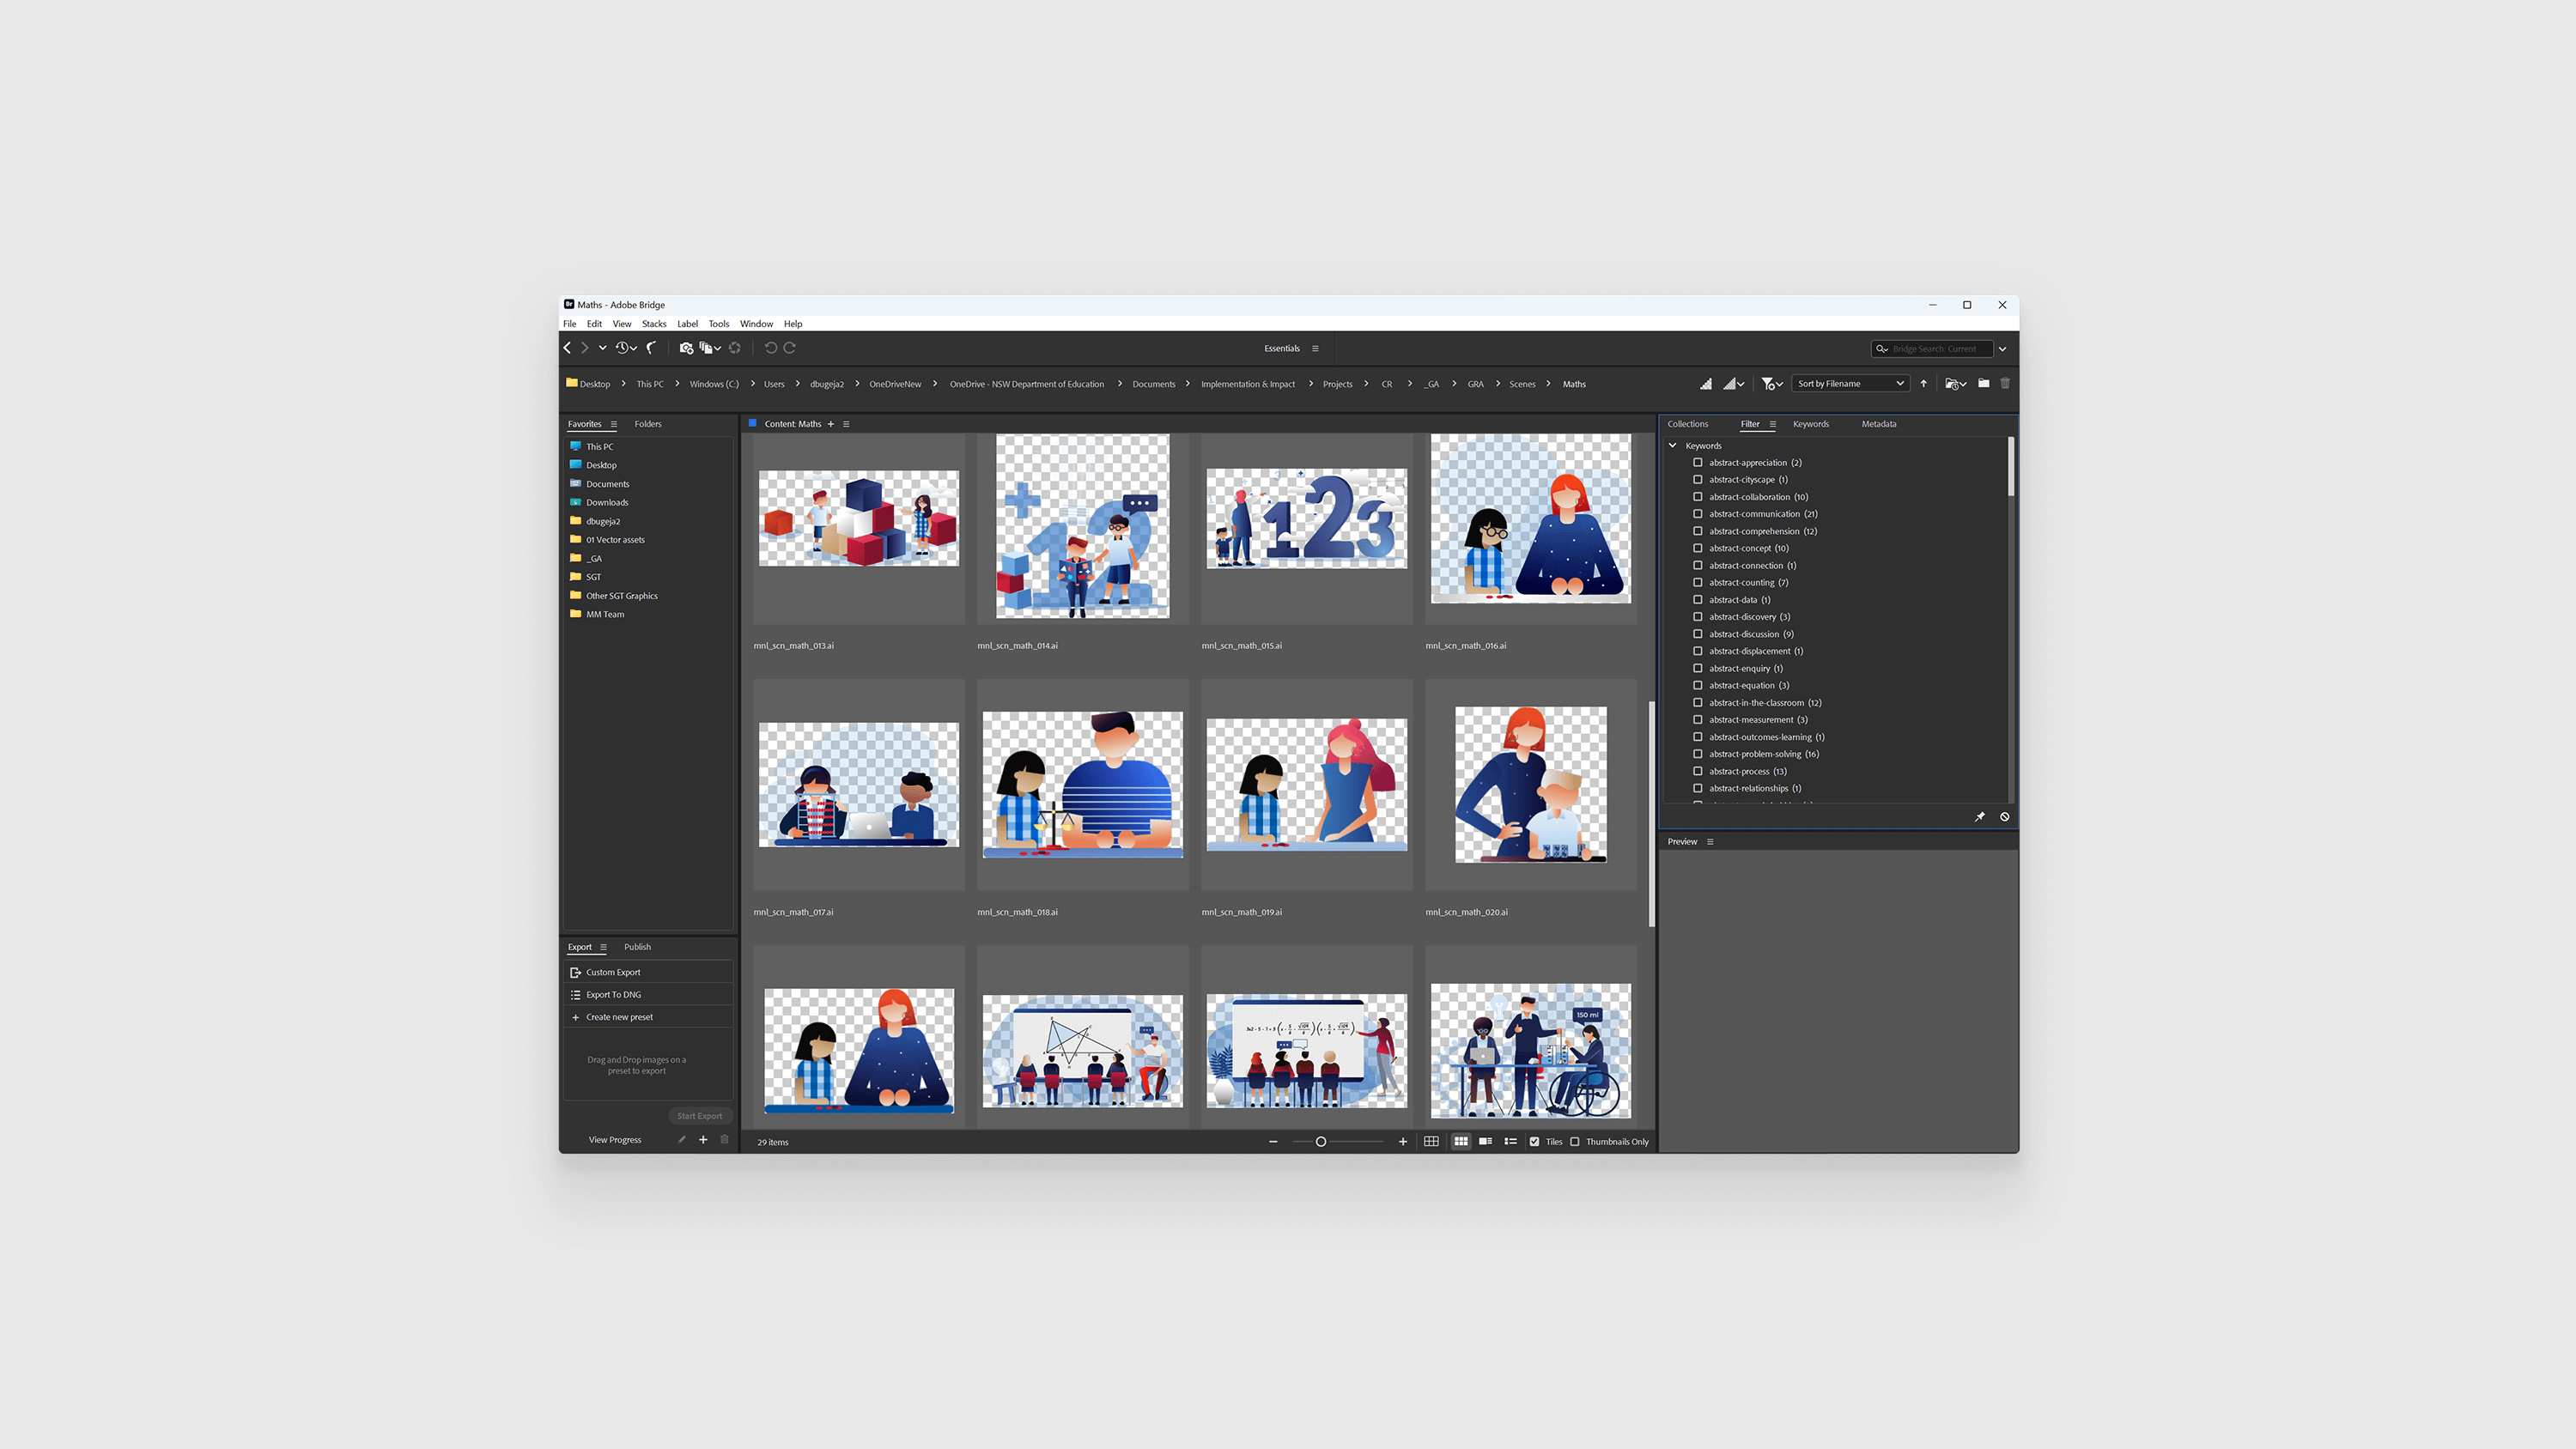Viewport: 2576px width, 1449px height.
Task: Click the sort ascending arrow icon
Action: [x=1923, y=383]
